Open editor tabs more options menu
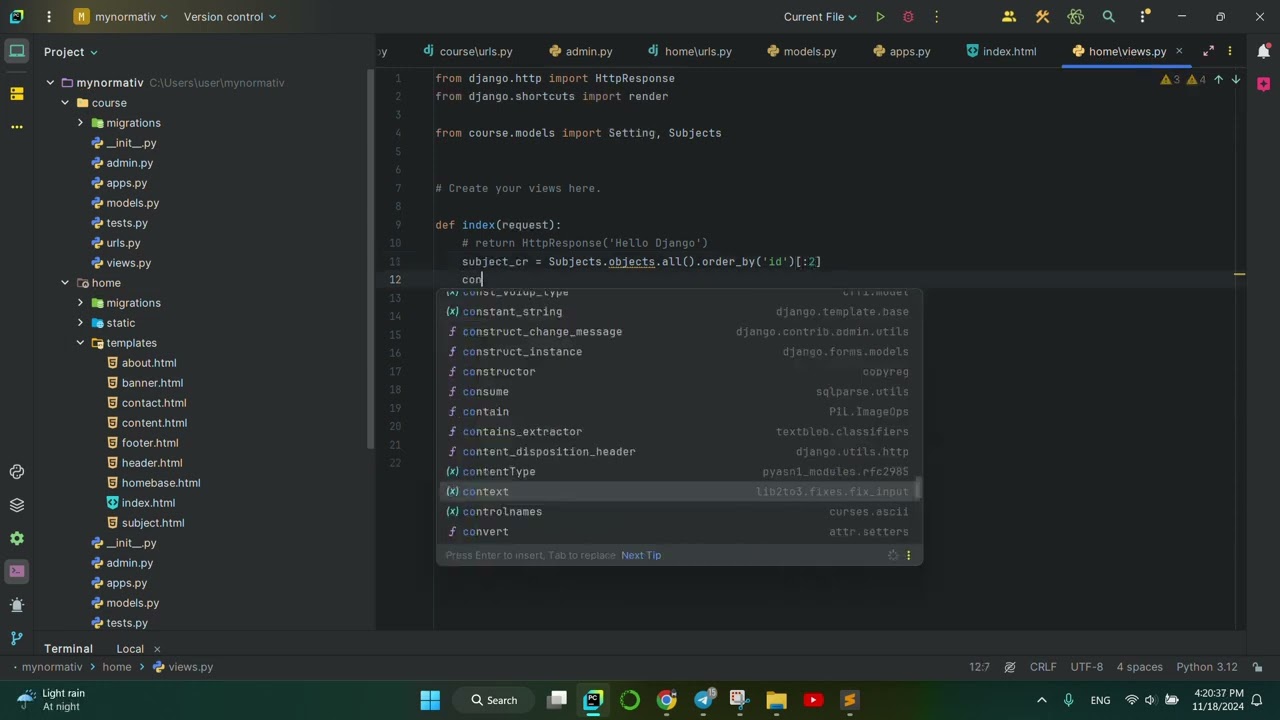 pos(1230,51)
